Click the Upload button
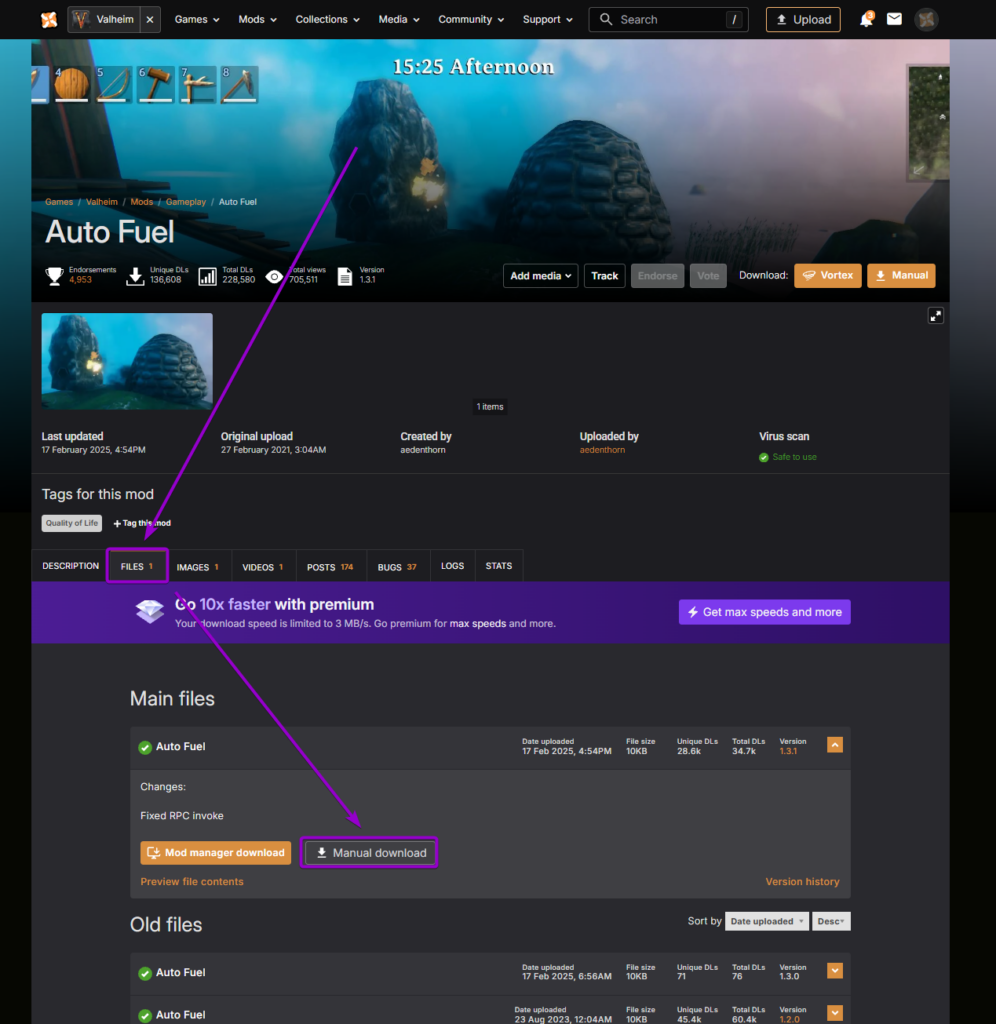This screenshot has height=1024, width=996. coord(803,20)
